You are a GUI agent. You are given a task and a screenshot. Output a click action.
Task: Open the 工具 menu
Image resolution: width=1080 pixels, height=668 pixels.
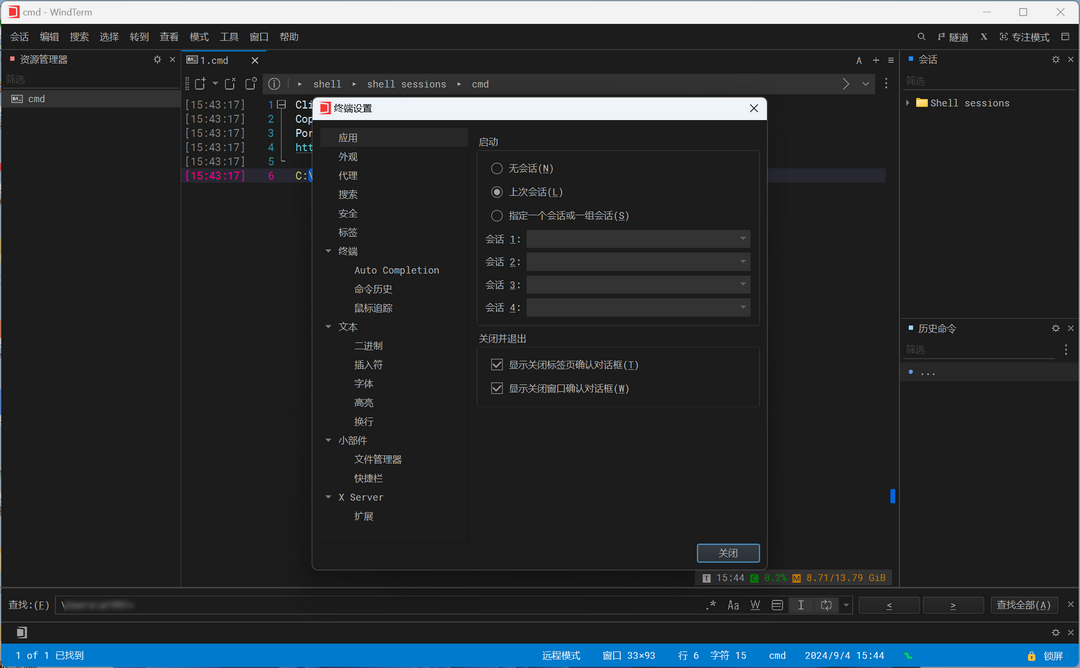228,36
